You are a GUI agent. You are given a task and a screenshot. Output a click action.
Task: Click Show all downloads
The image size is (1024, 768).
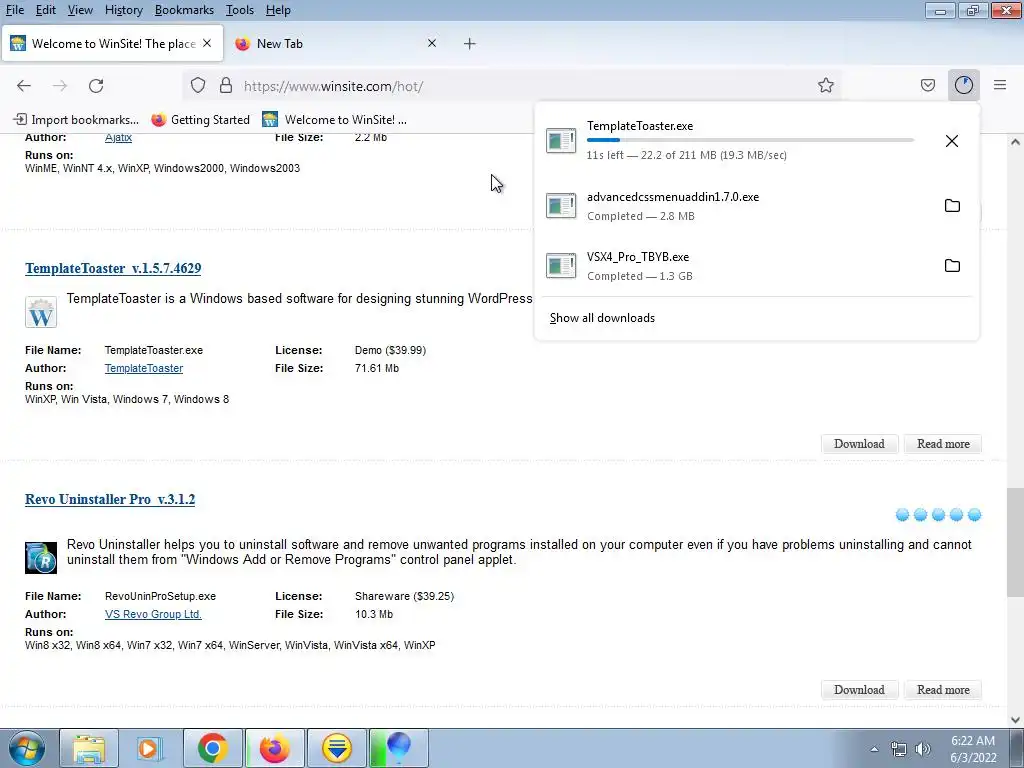coord(602,318)
